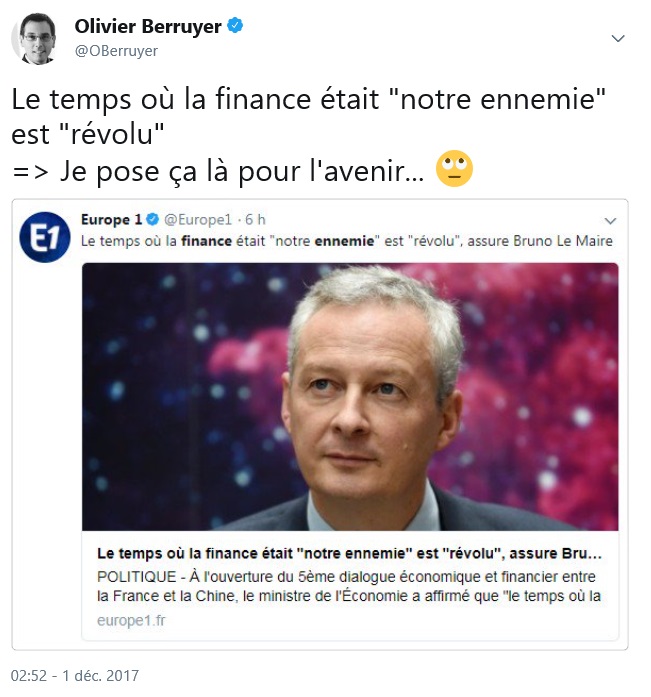Open the Bruno Le Maire article photo

click(350, 397)
